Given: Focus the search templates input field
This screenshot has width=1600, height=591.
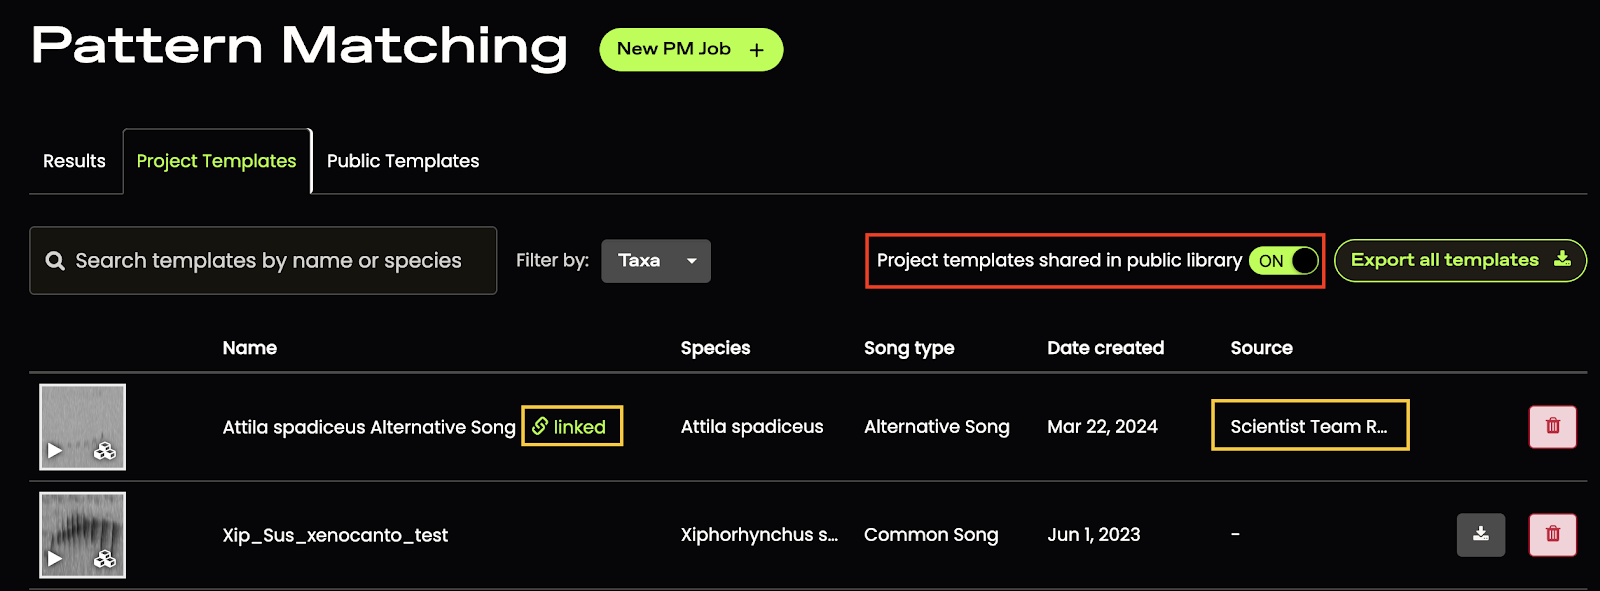Looking at the screenshot, I should coord(263,261).
